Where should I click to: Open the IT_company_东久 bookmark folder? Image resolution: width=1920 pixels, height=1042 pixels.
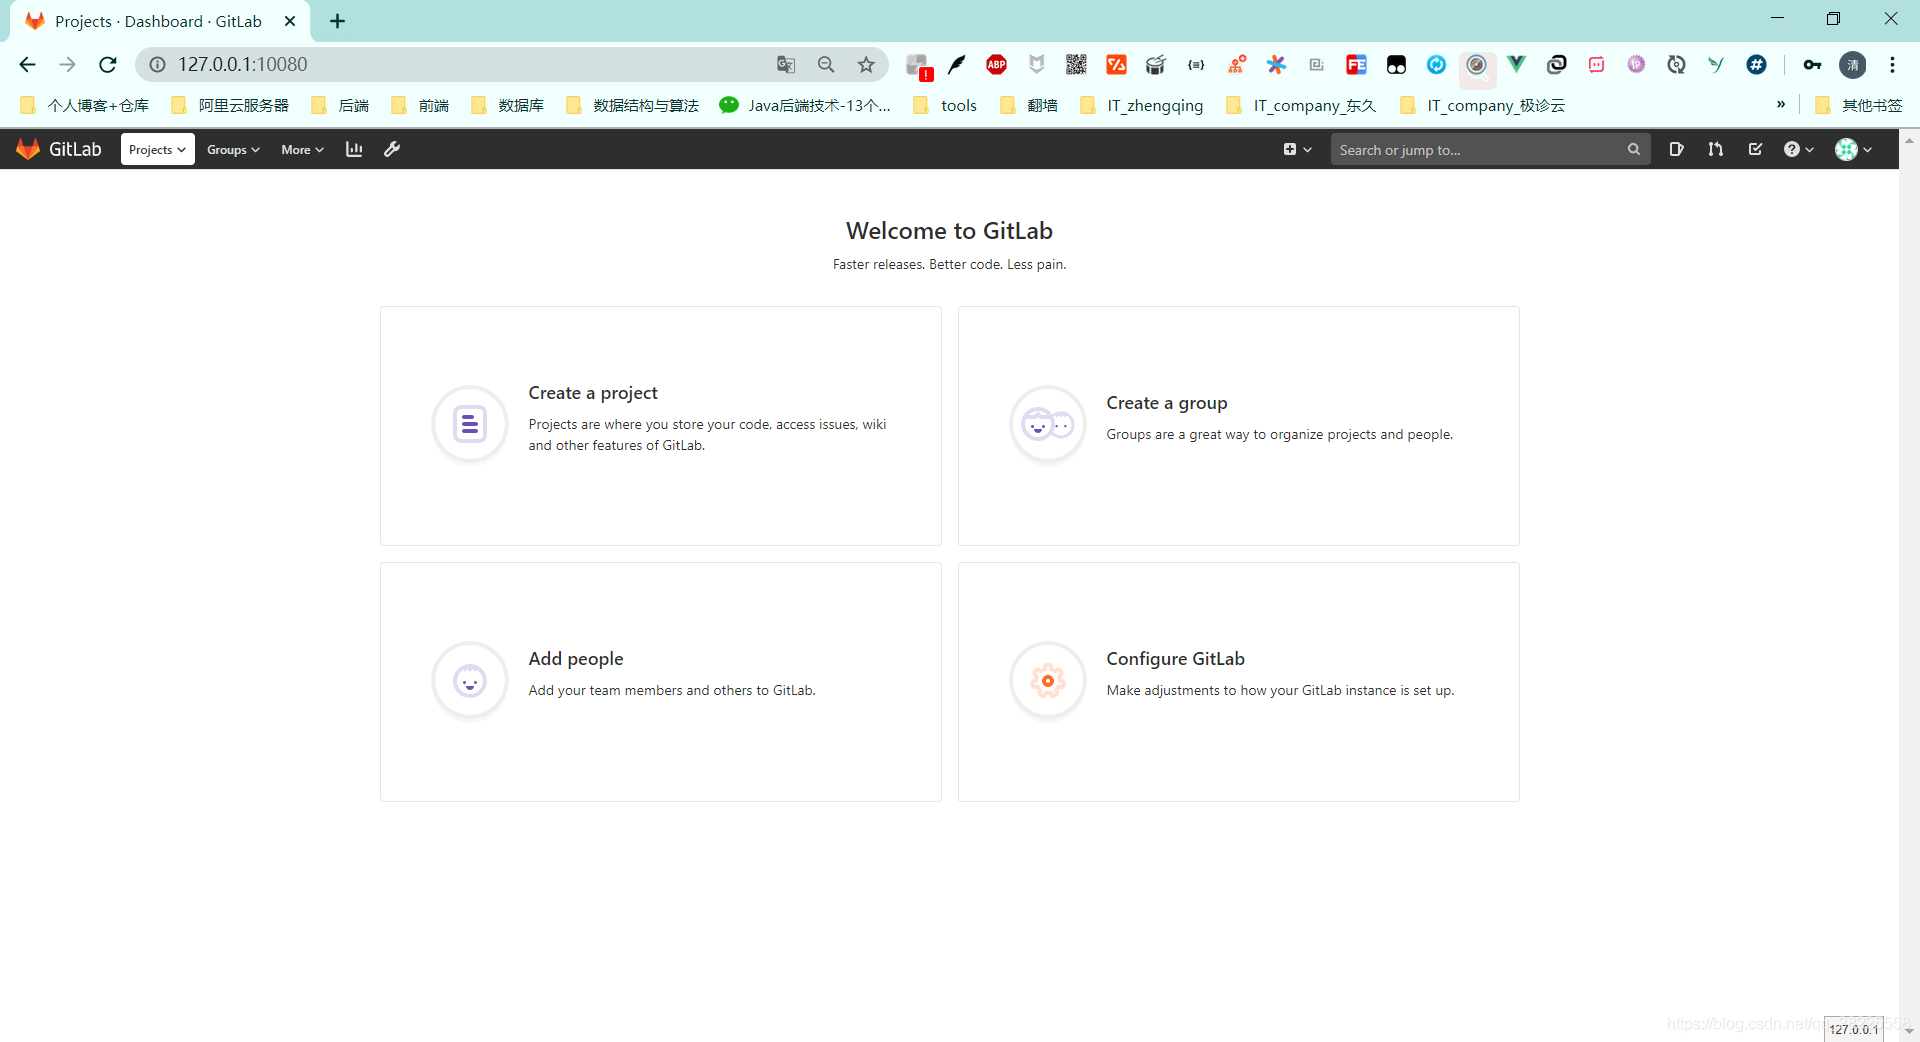[x=1302, y=105]
